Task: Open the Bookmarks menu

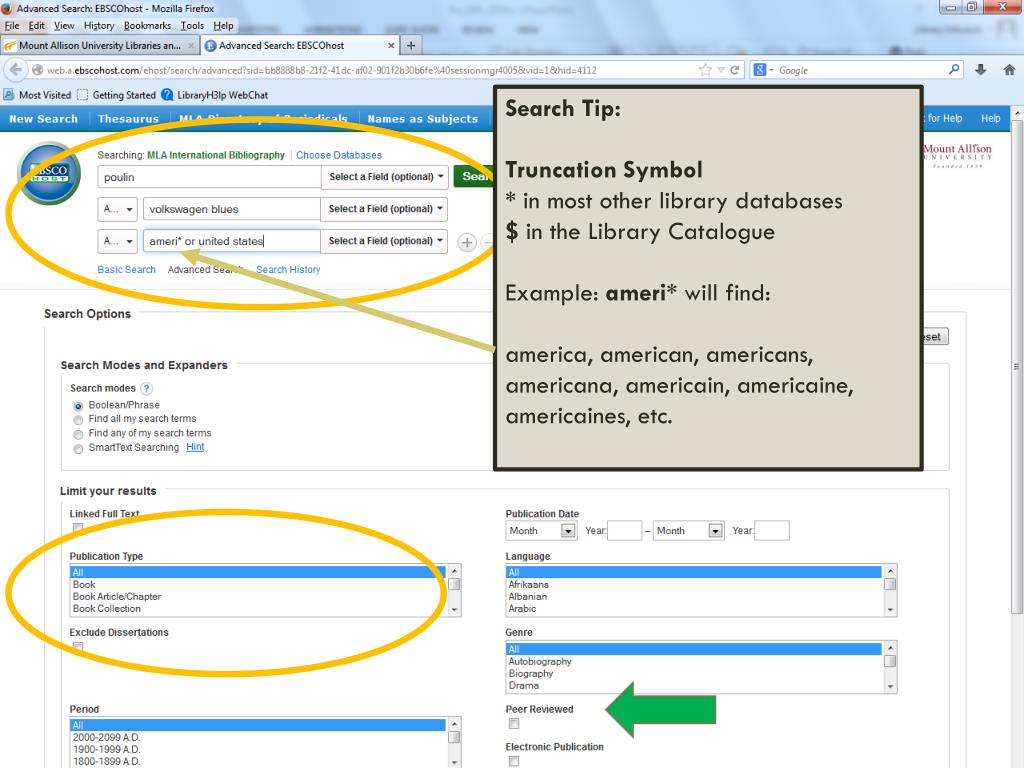Action: pyautogui.click(x=147, y=25)
